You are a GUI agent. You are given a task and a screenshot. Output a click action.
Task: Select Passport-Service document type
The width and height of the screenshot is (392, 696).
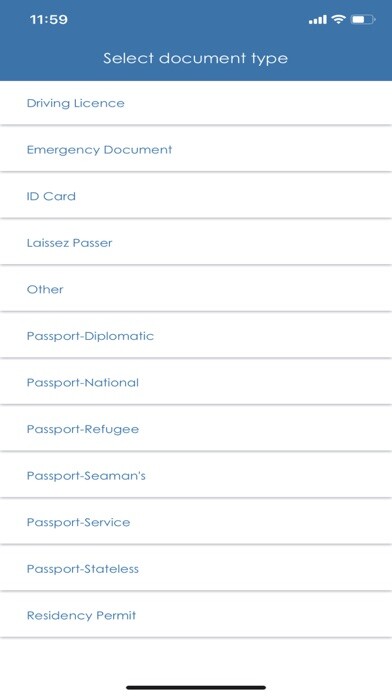pyautogui.click(x=196, y=522)
